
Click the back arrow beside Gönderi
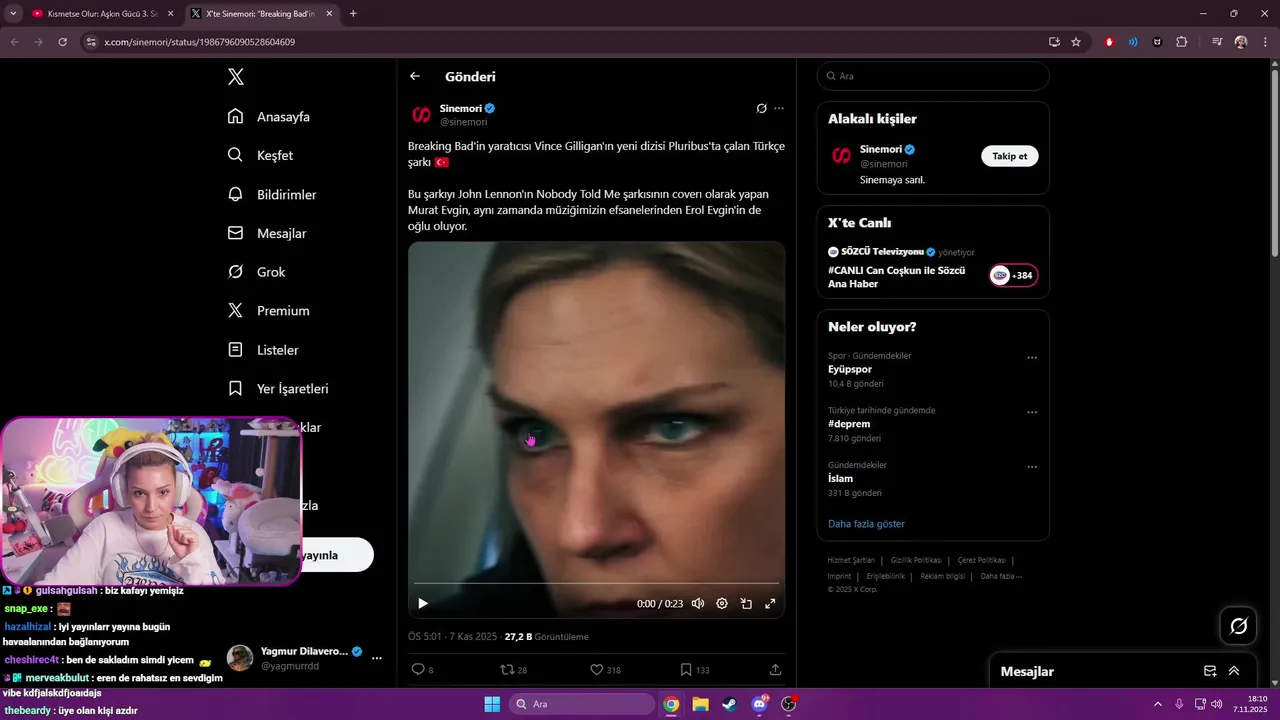tap(415, 76)
